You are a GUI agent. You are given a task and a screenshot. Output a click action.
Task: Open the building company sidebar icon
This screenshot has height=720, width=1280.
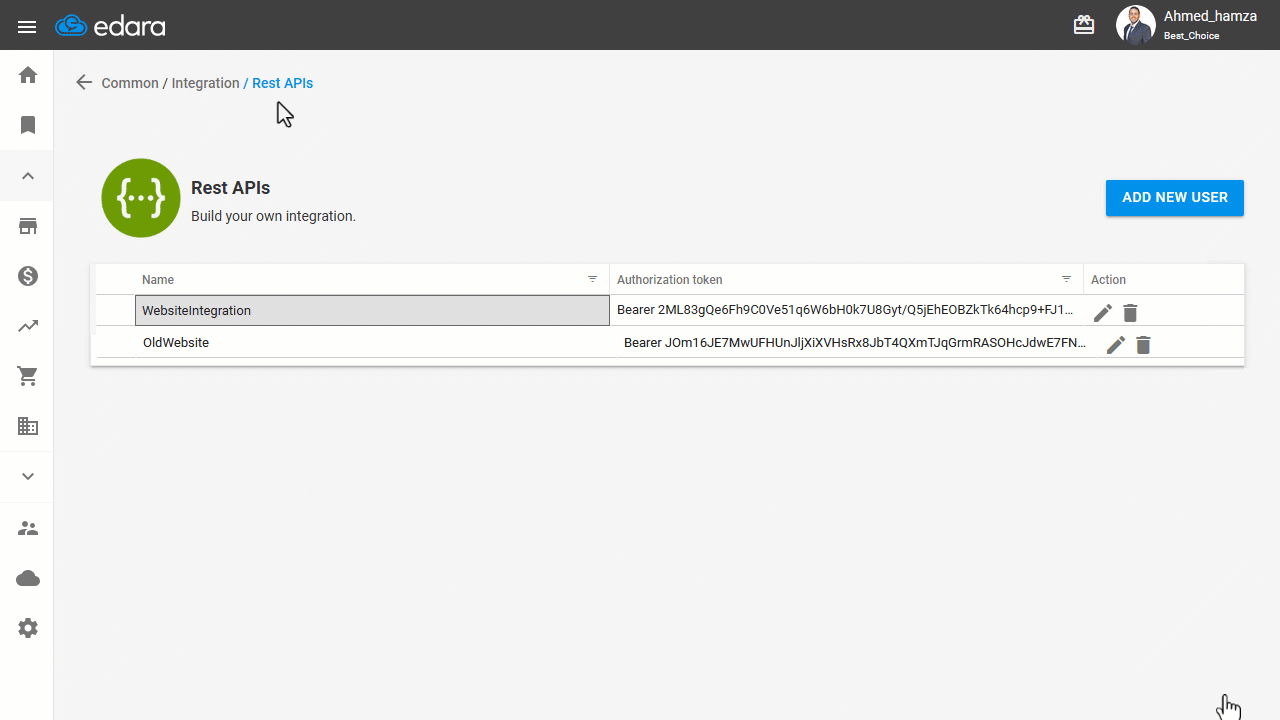tap(28, 427)
